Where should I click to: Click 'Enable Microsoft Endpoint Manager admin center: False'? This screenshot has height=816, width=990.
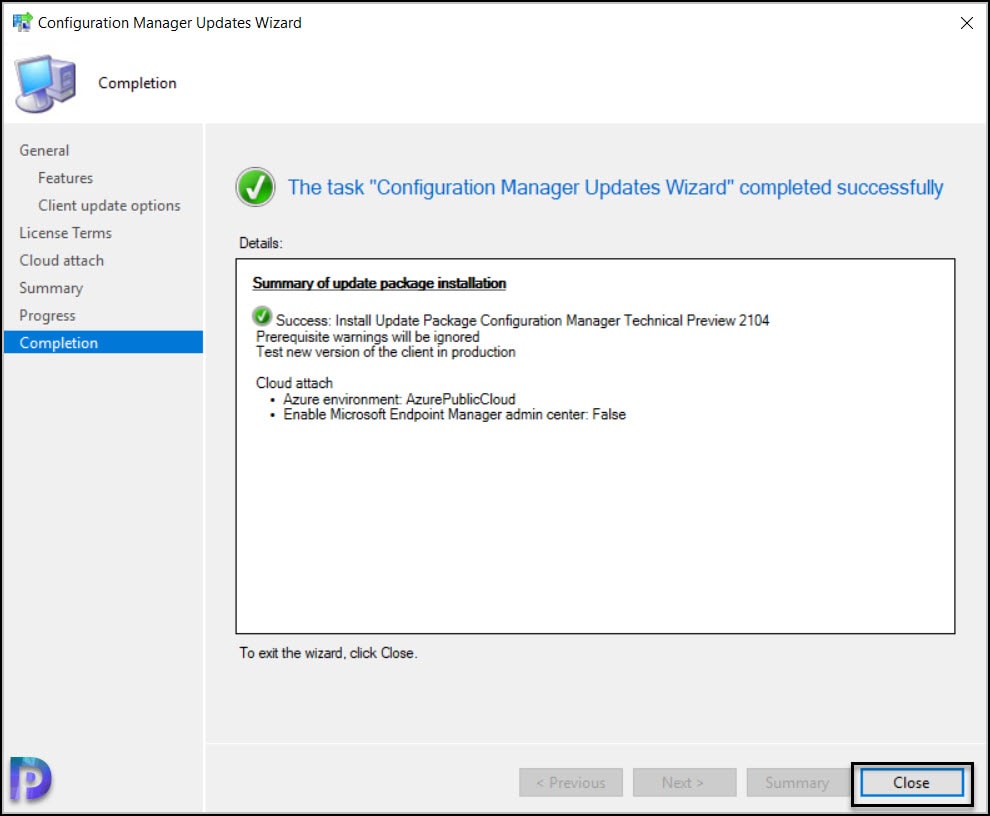pos(455,415)
